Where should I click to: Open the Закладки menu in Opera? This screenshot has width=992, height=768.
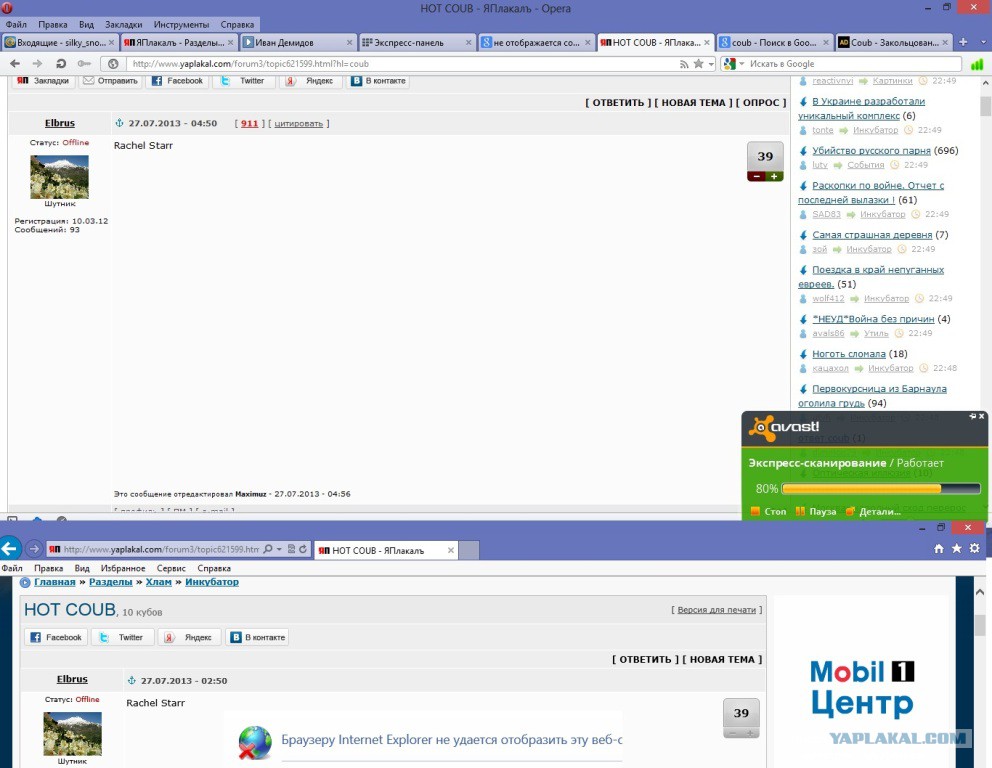coord(123,25)
